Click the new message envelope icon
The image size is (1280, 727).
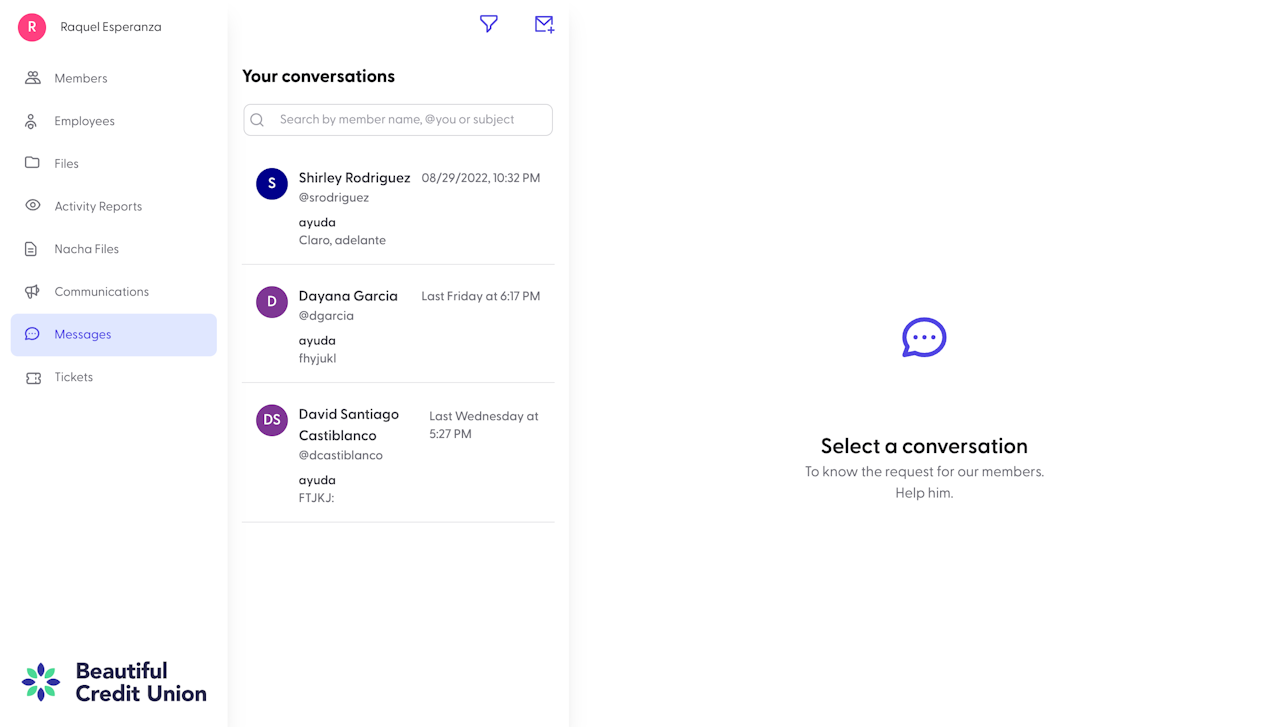(x=544, y=24)
